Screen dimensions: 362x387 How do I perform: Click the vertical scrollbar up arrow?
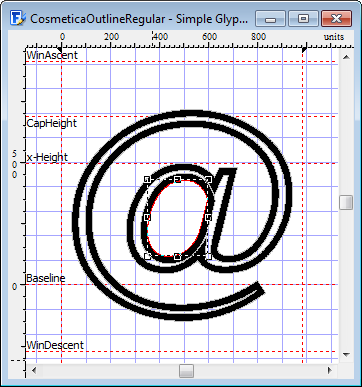click(x=346, y=57)
